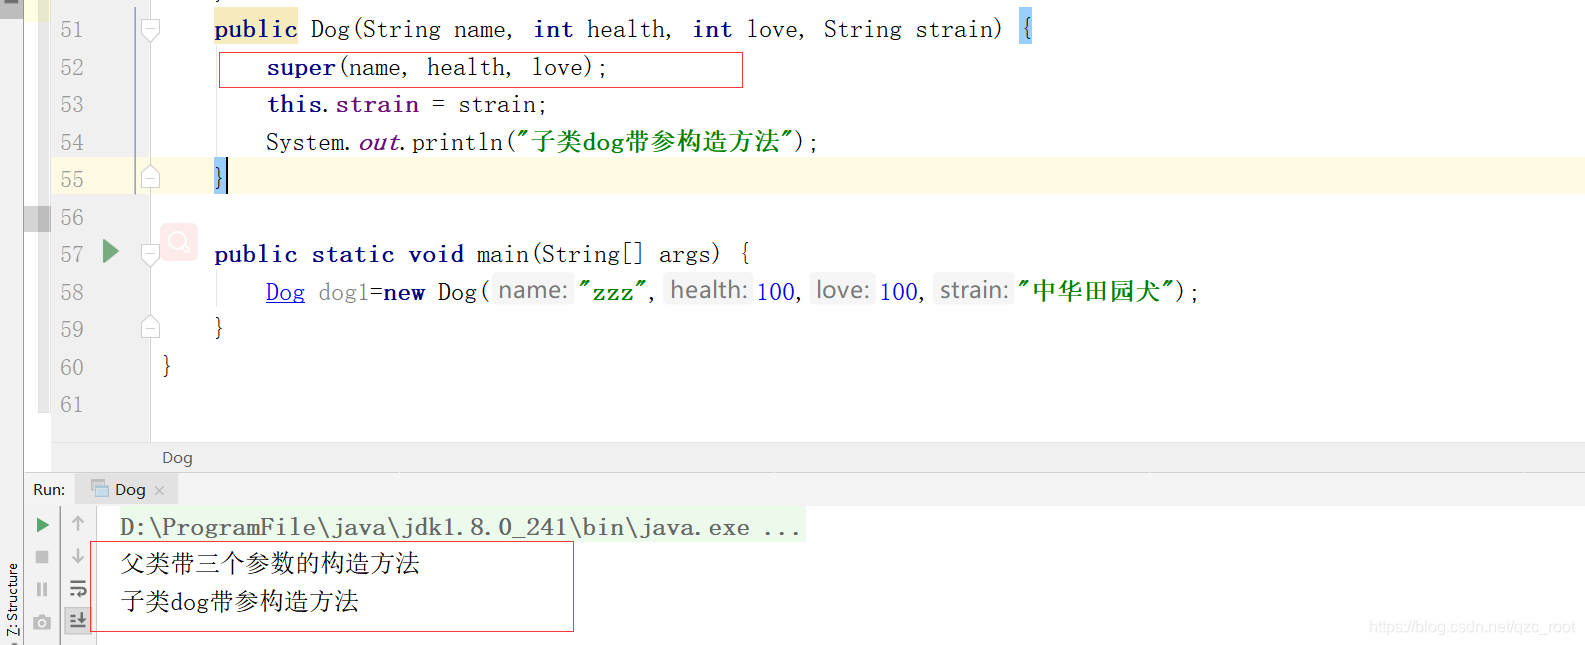The height and width of the screenshot is (645, 1585).
Task: Click the red magnifier icon on line 57
Action: (x=179, y=242)
